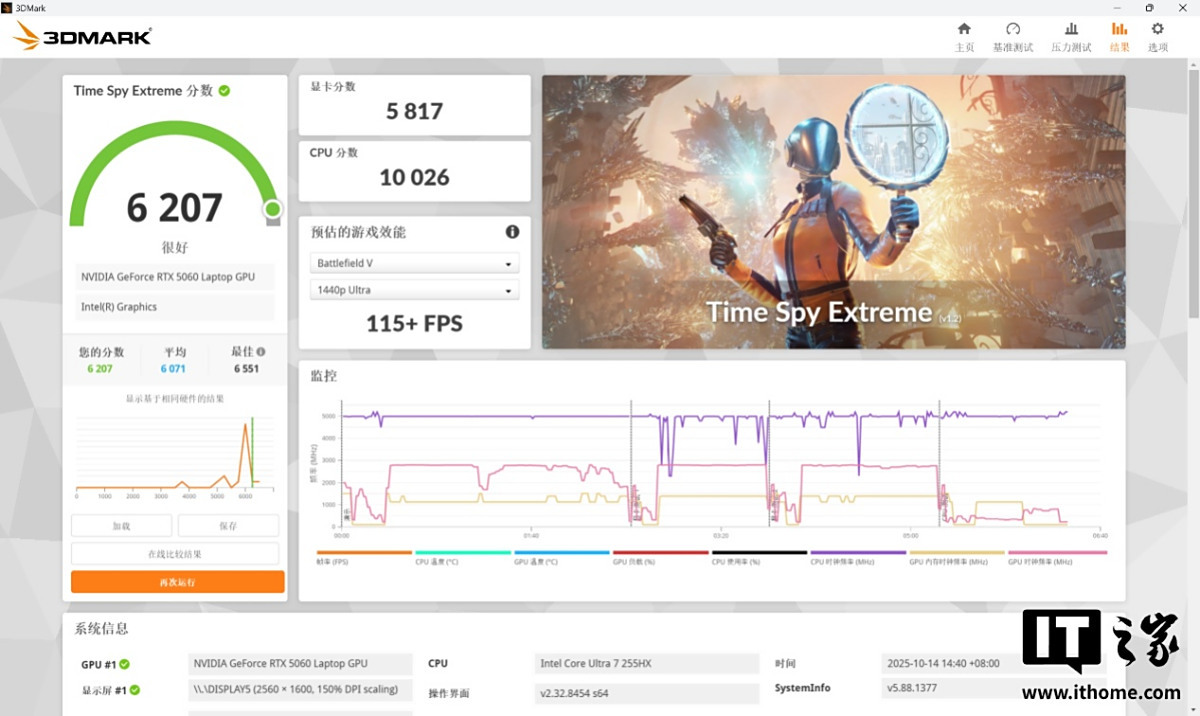The height and width of the screenshot is (716, 1200).
Task: Open the 主页 home icon
Action: tap(964, 30)
